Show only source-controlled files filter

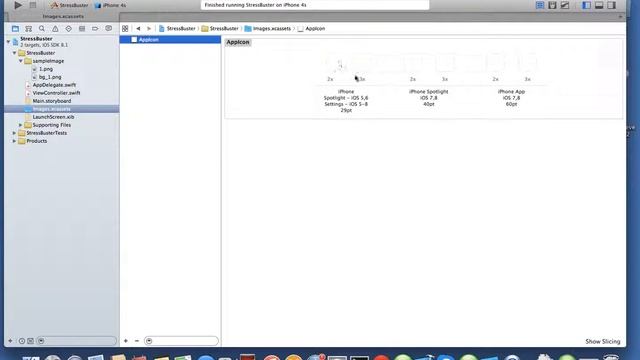(x=31, y=341)
